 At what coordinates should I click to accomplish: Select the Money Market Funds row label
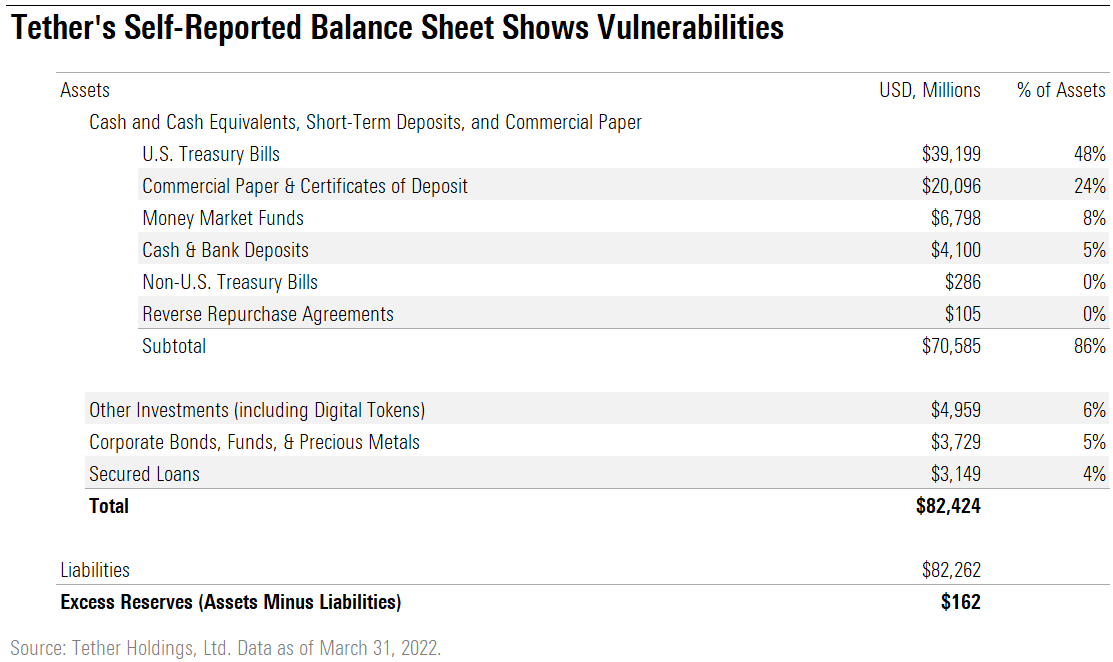point(223,218)
